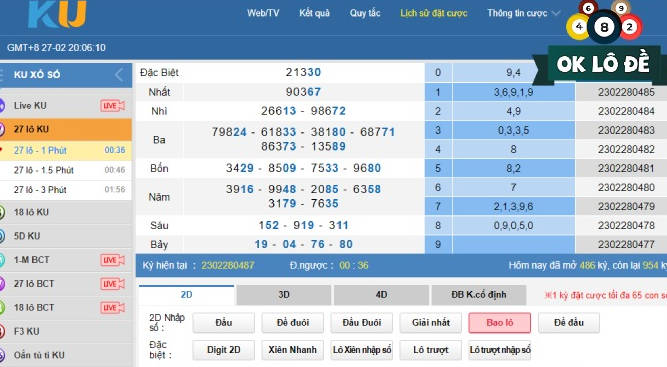Click current period number 2302280487
Screen dimensions: 667x367
point(228,266)
